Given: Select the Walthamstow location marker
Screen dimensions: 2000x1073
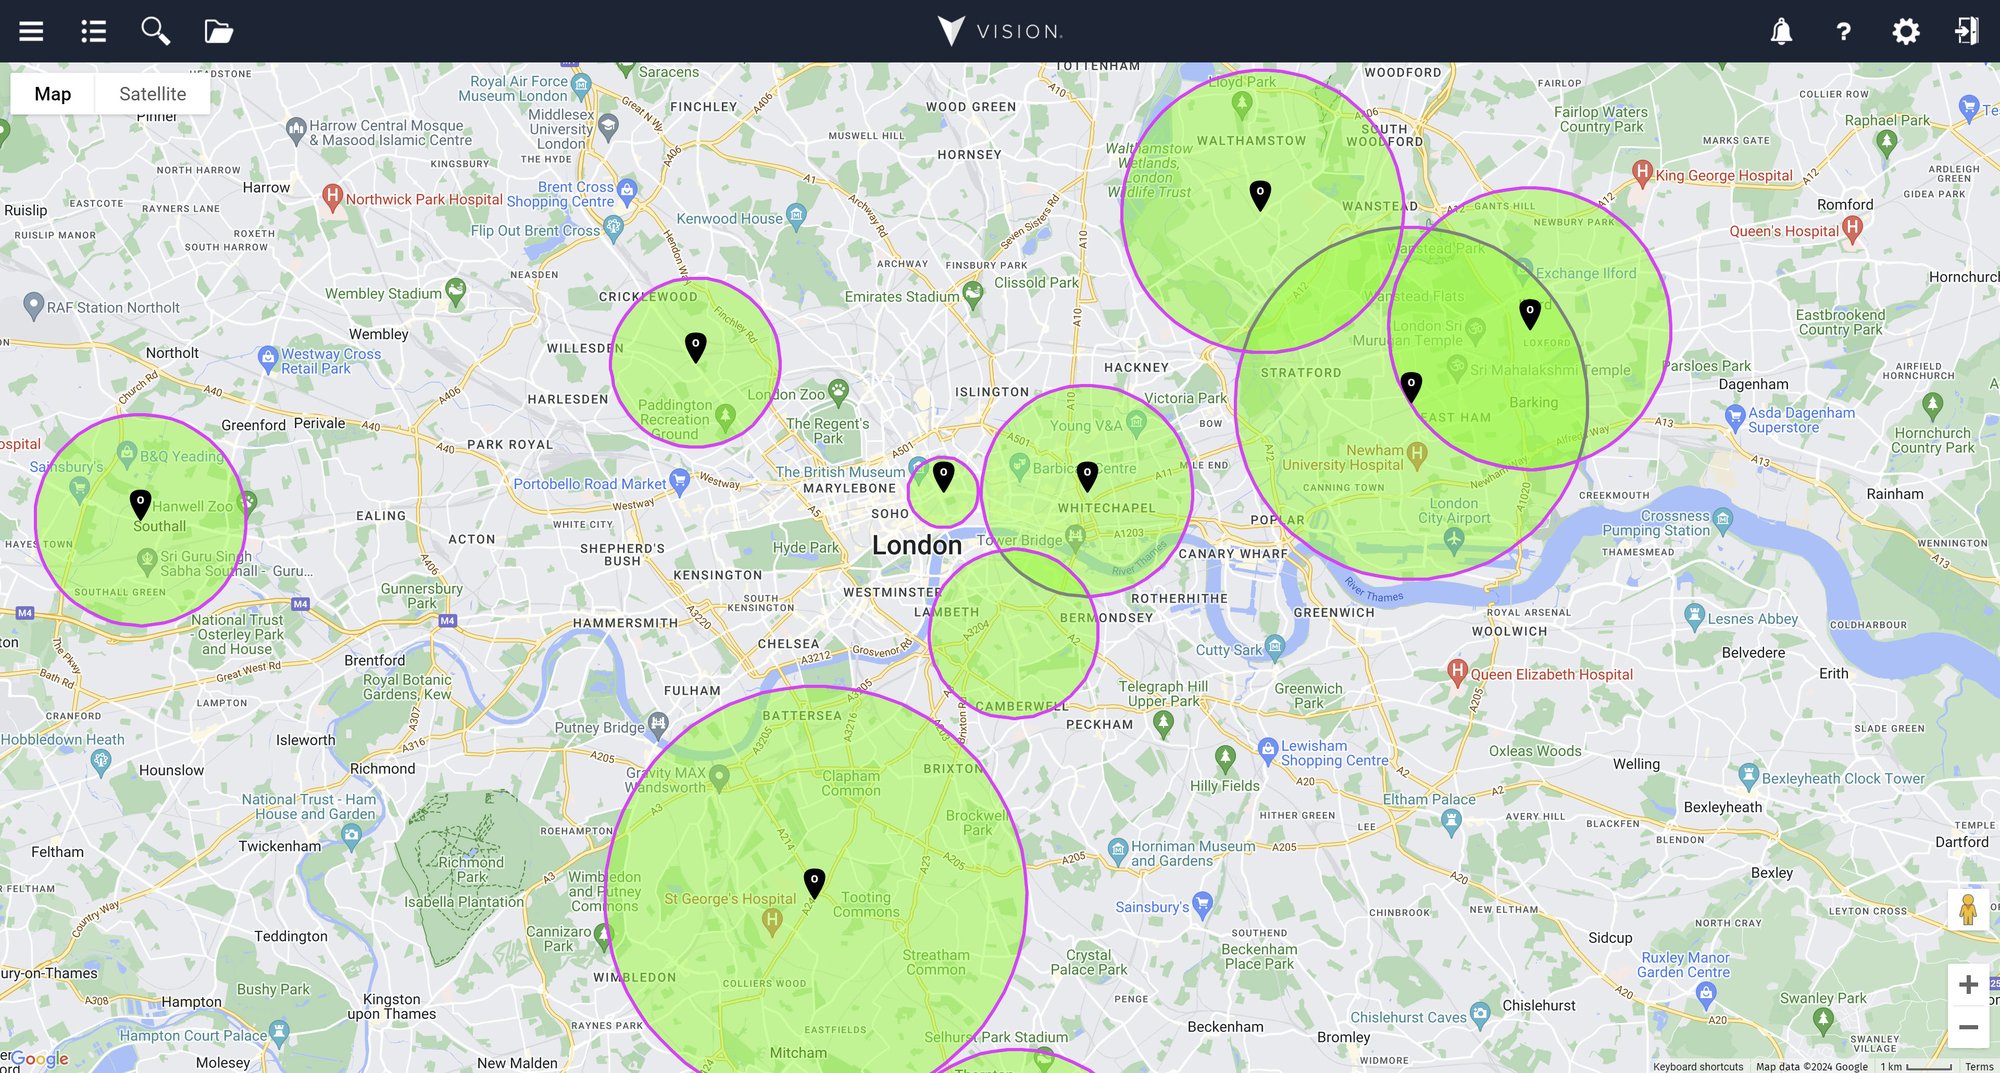Looking at the screenshot, I should coord(1260,195).
